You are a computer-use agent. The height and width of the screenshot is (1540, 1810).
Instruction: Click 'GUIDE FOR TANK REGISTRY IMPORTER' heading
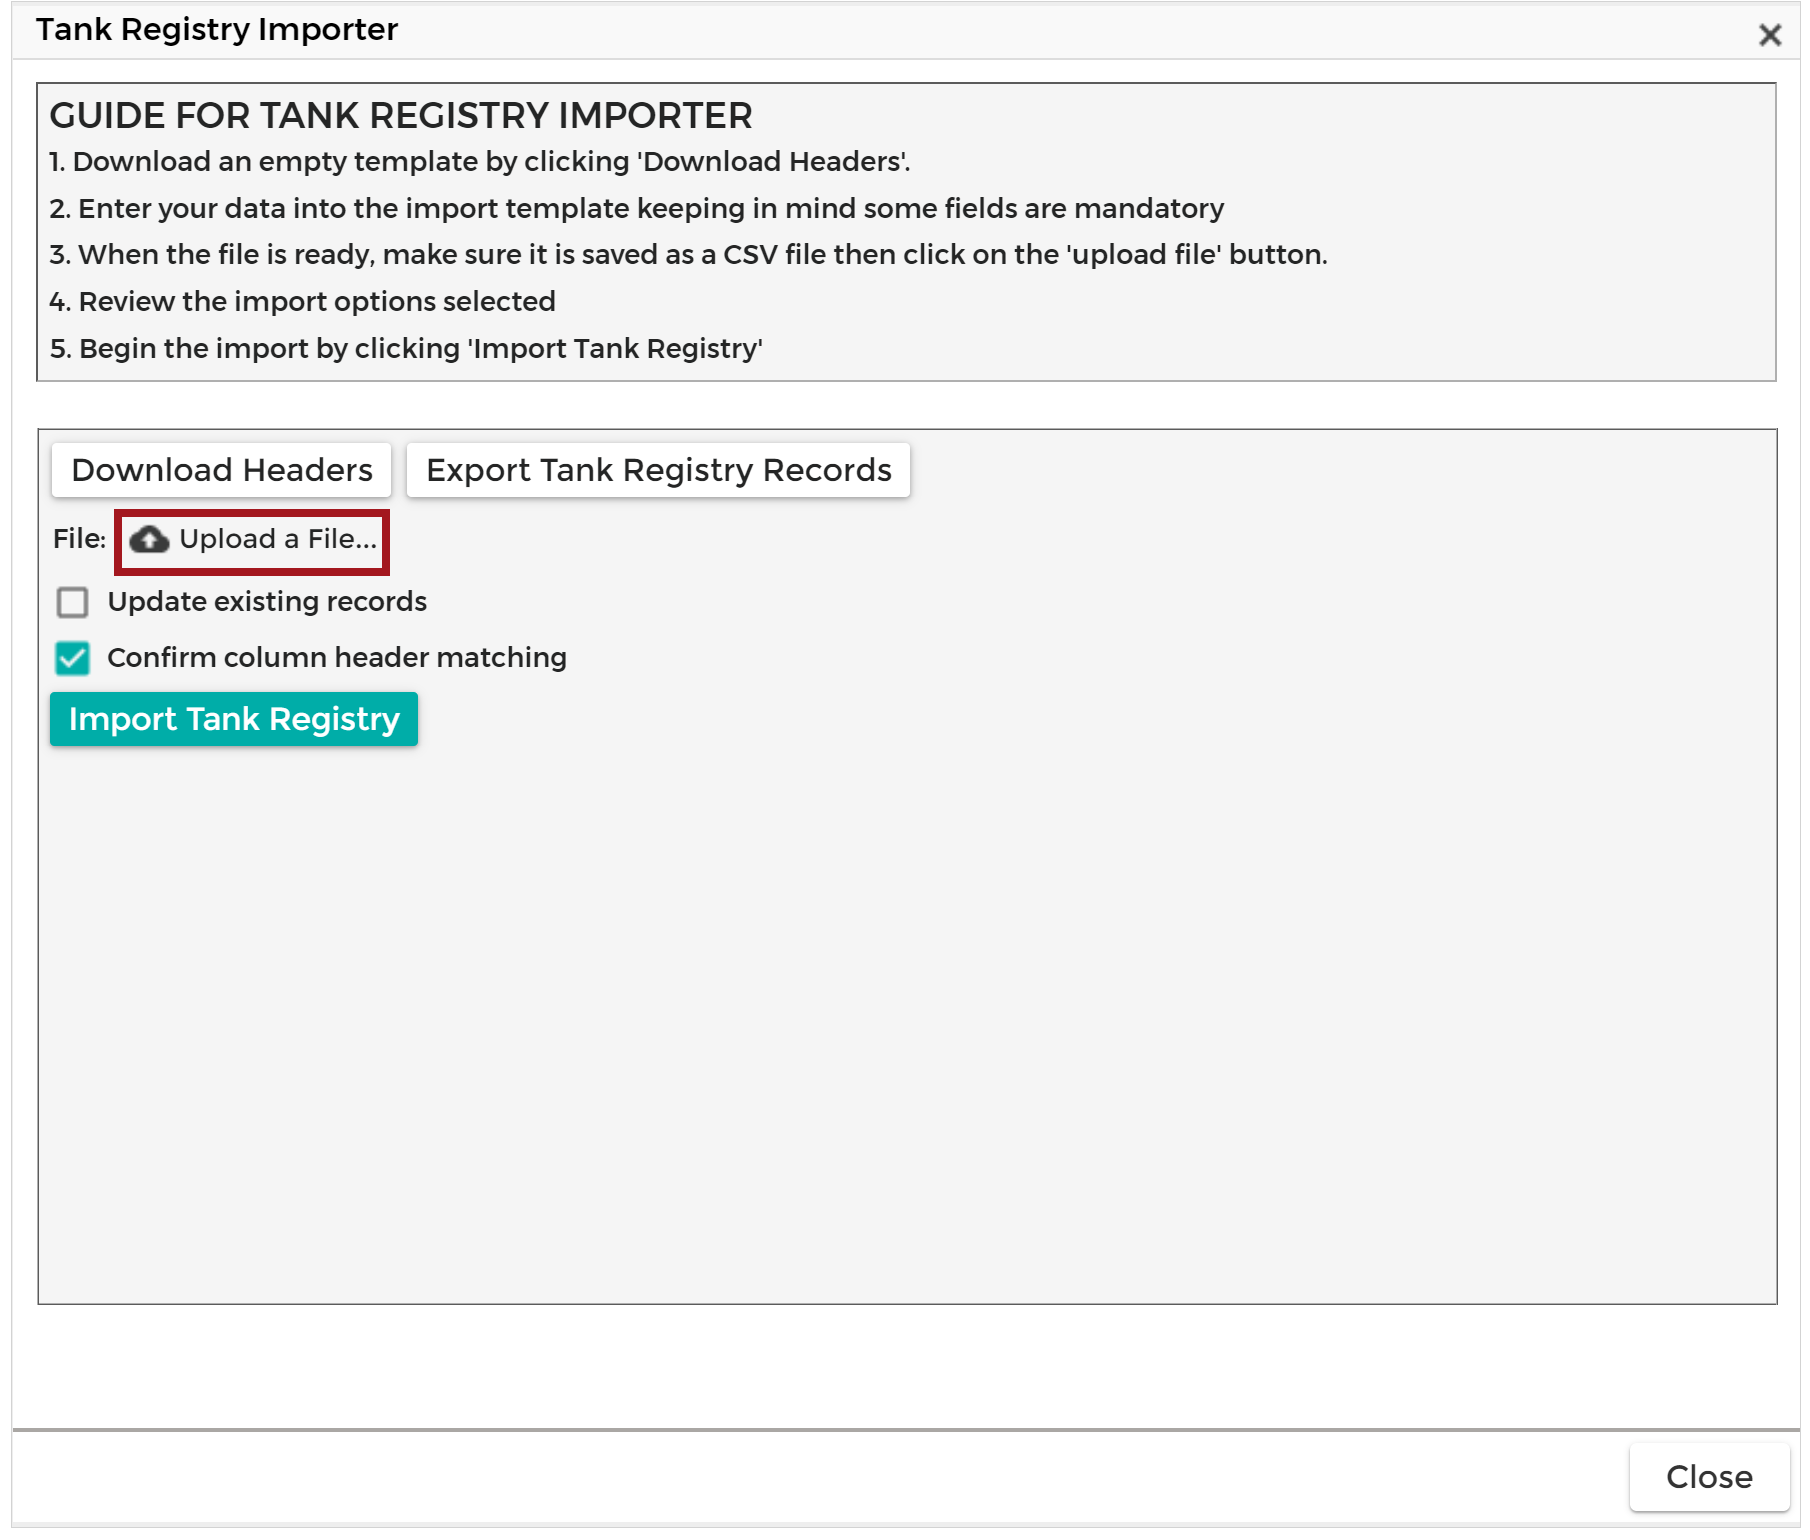click(401, 116)
